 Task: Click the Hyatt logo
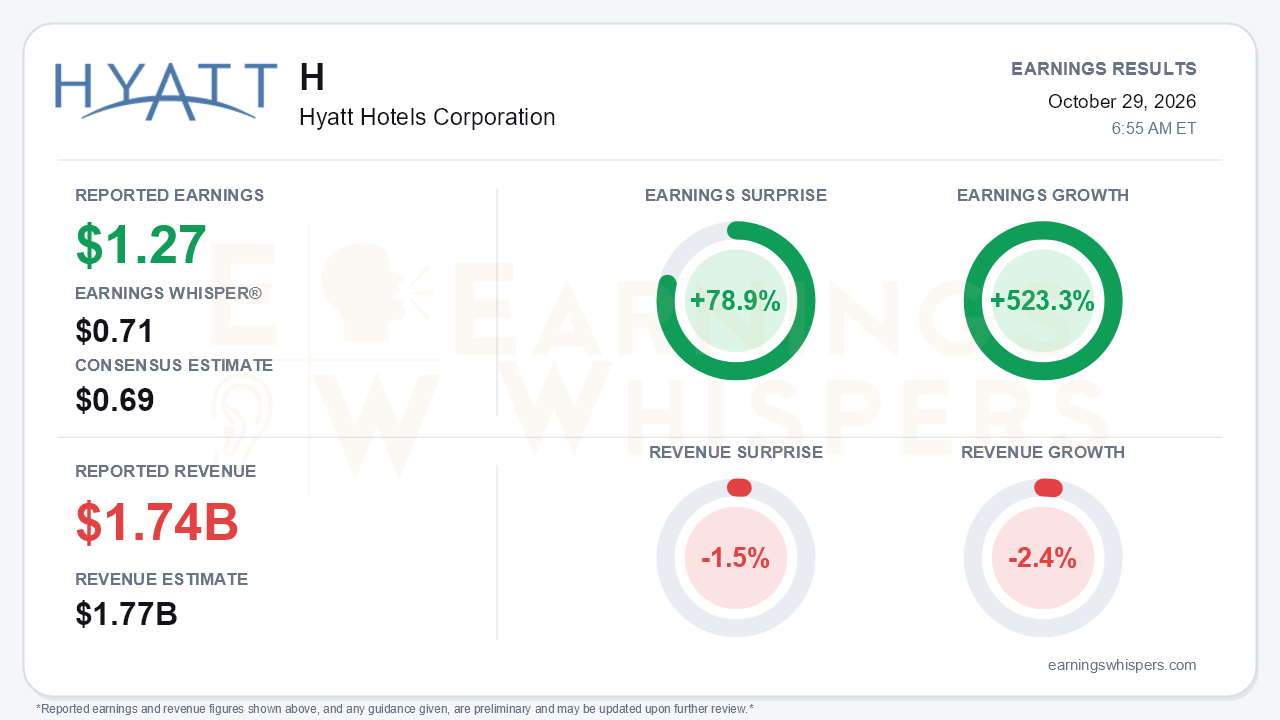pyautogui.click(x=166, y=92)
